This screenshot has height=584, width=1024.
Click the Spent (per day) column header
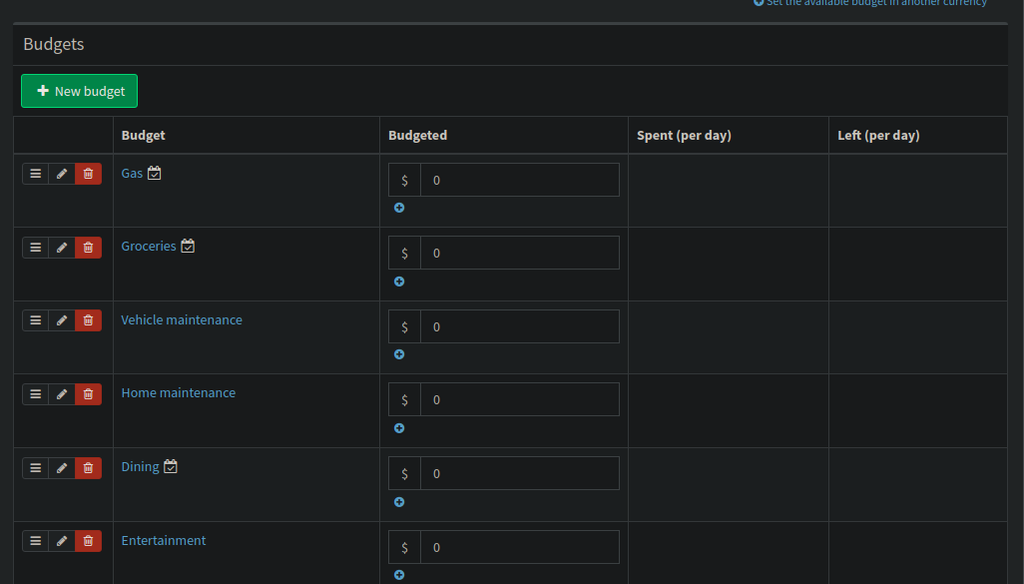(x=684, y=135)
